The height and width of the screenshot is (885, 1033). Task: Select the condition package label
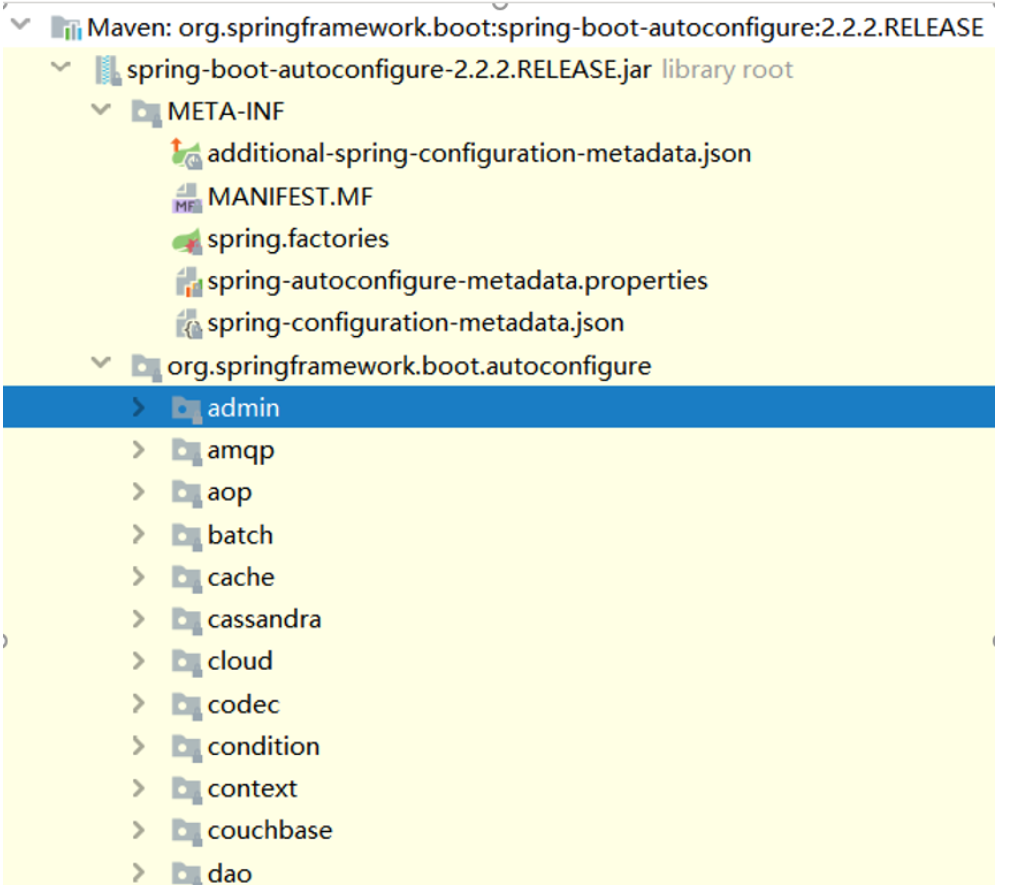click(264, 747)
